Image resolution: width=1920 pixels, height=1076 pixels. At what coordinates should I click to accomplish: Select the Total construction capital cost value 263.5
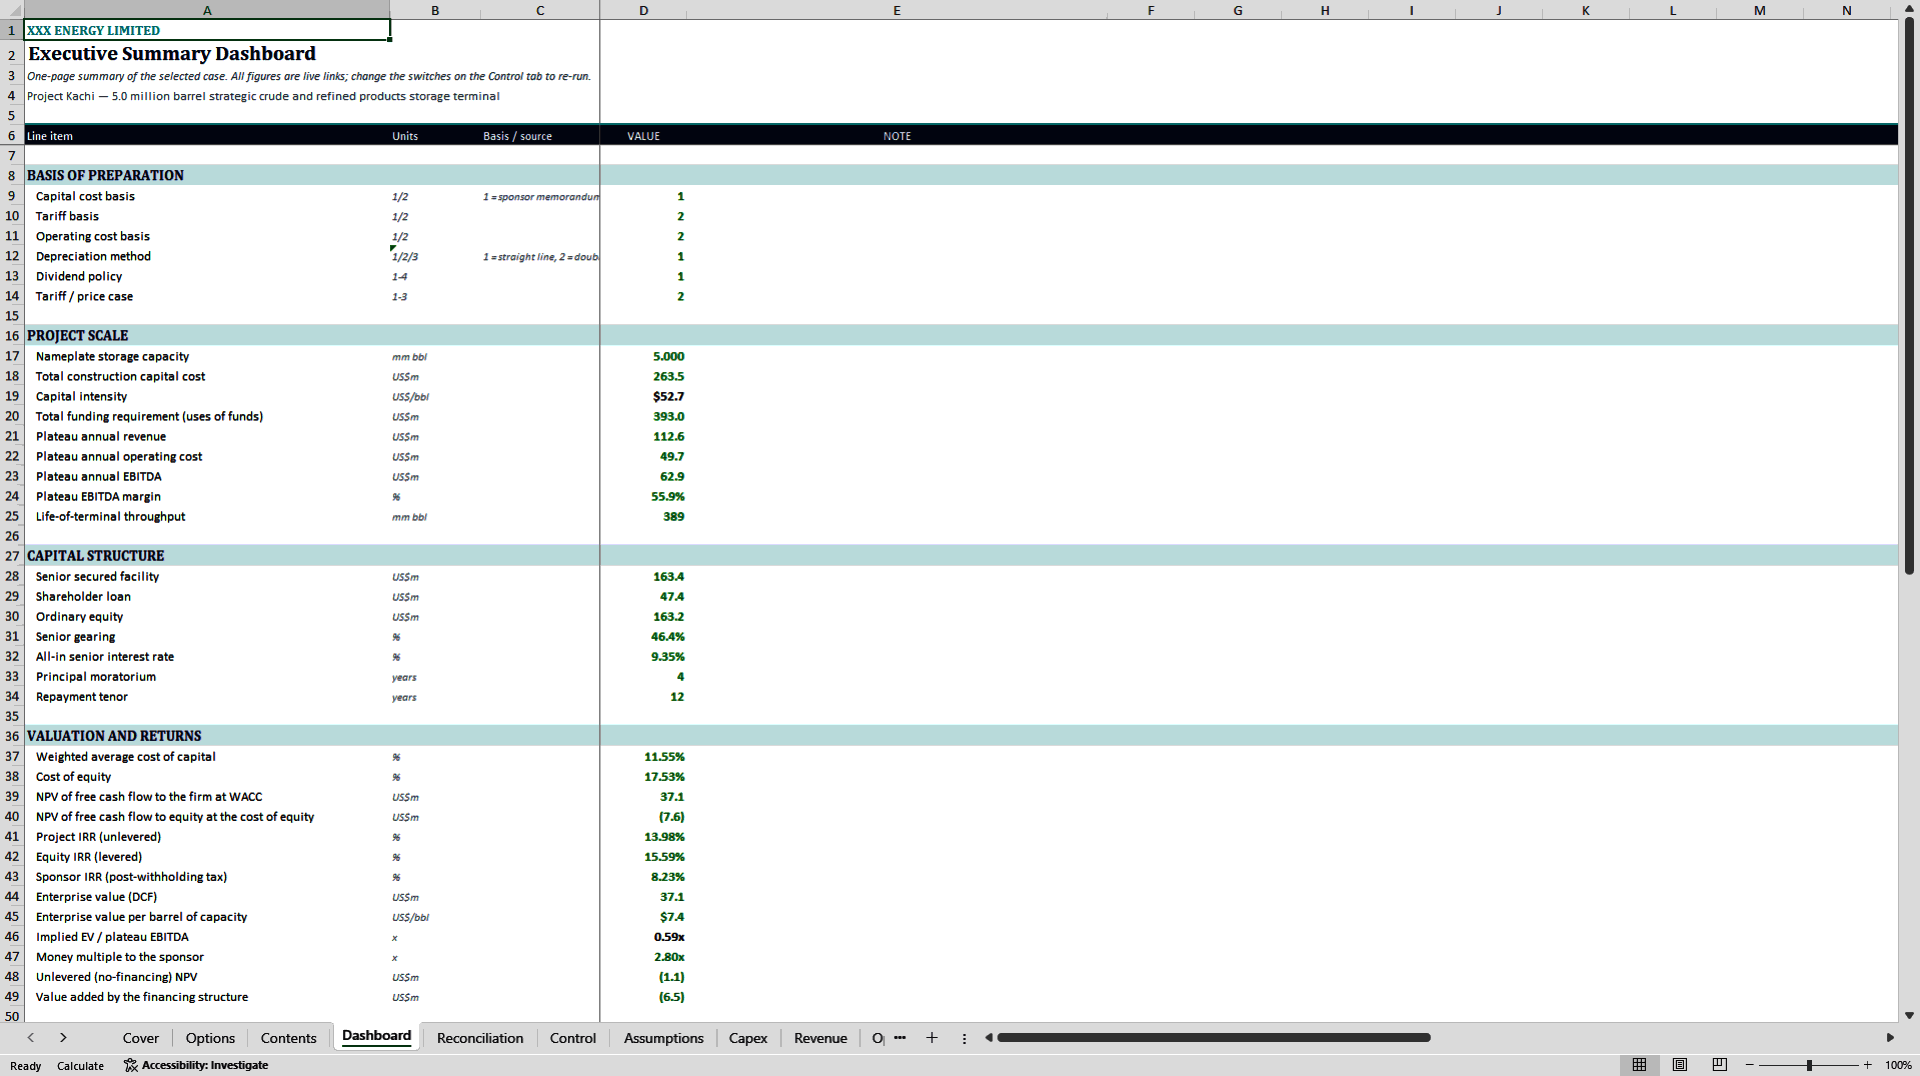tap(643, 376)
